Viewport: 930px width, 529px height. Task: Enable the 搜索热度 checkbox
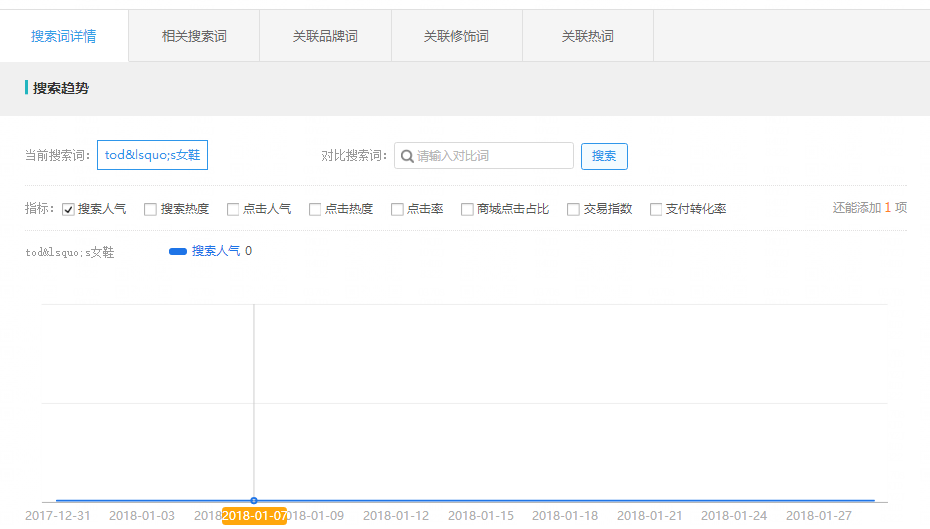click(151, 210)
